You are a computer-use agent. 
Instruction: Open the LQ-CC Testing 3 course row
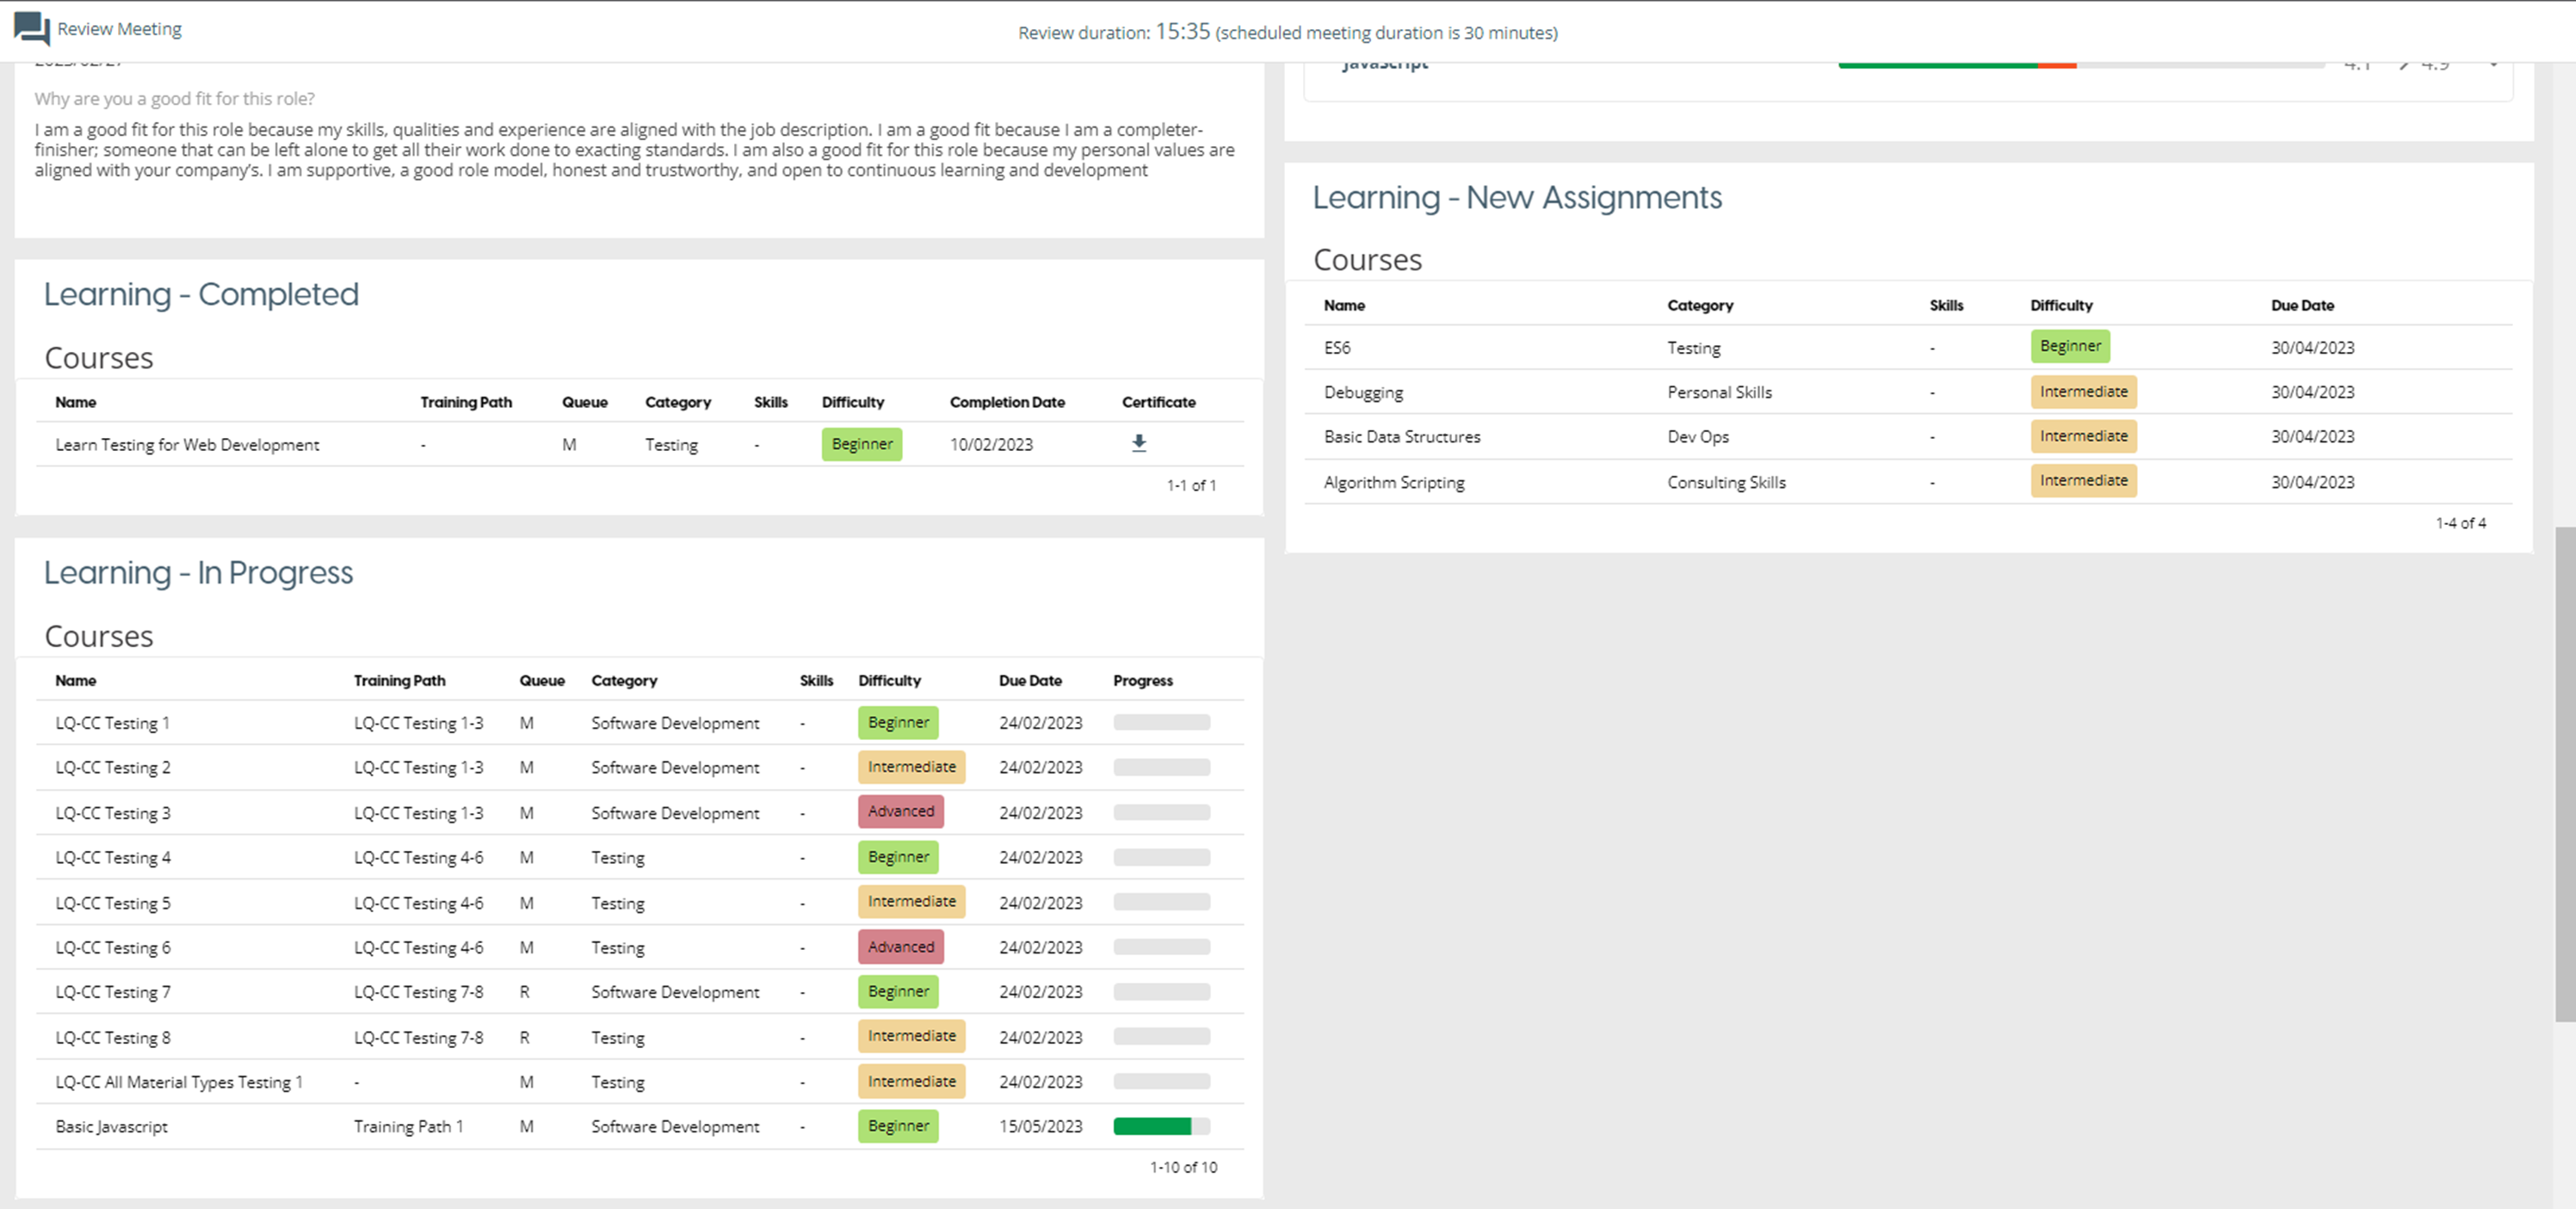[x=113, y=813]
